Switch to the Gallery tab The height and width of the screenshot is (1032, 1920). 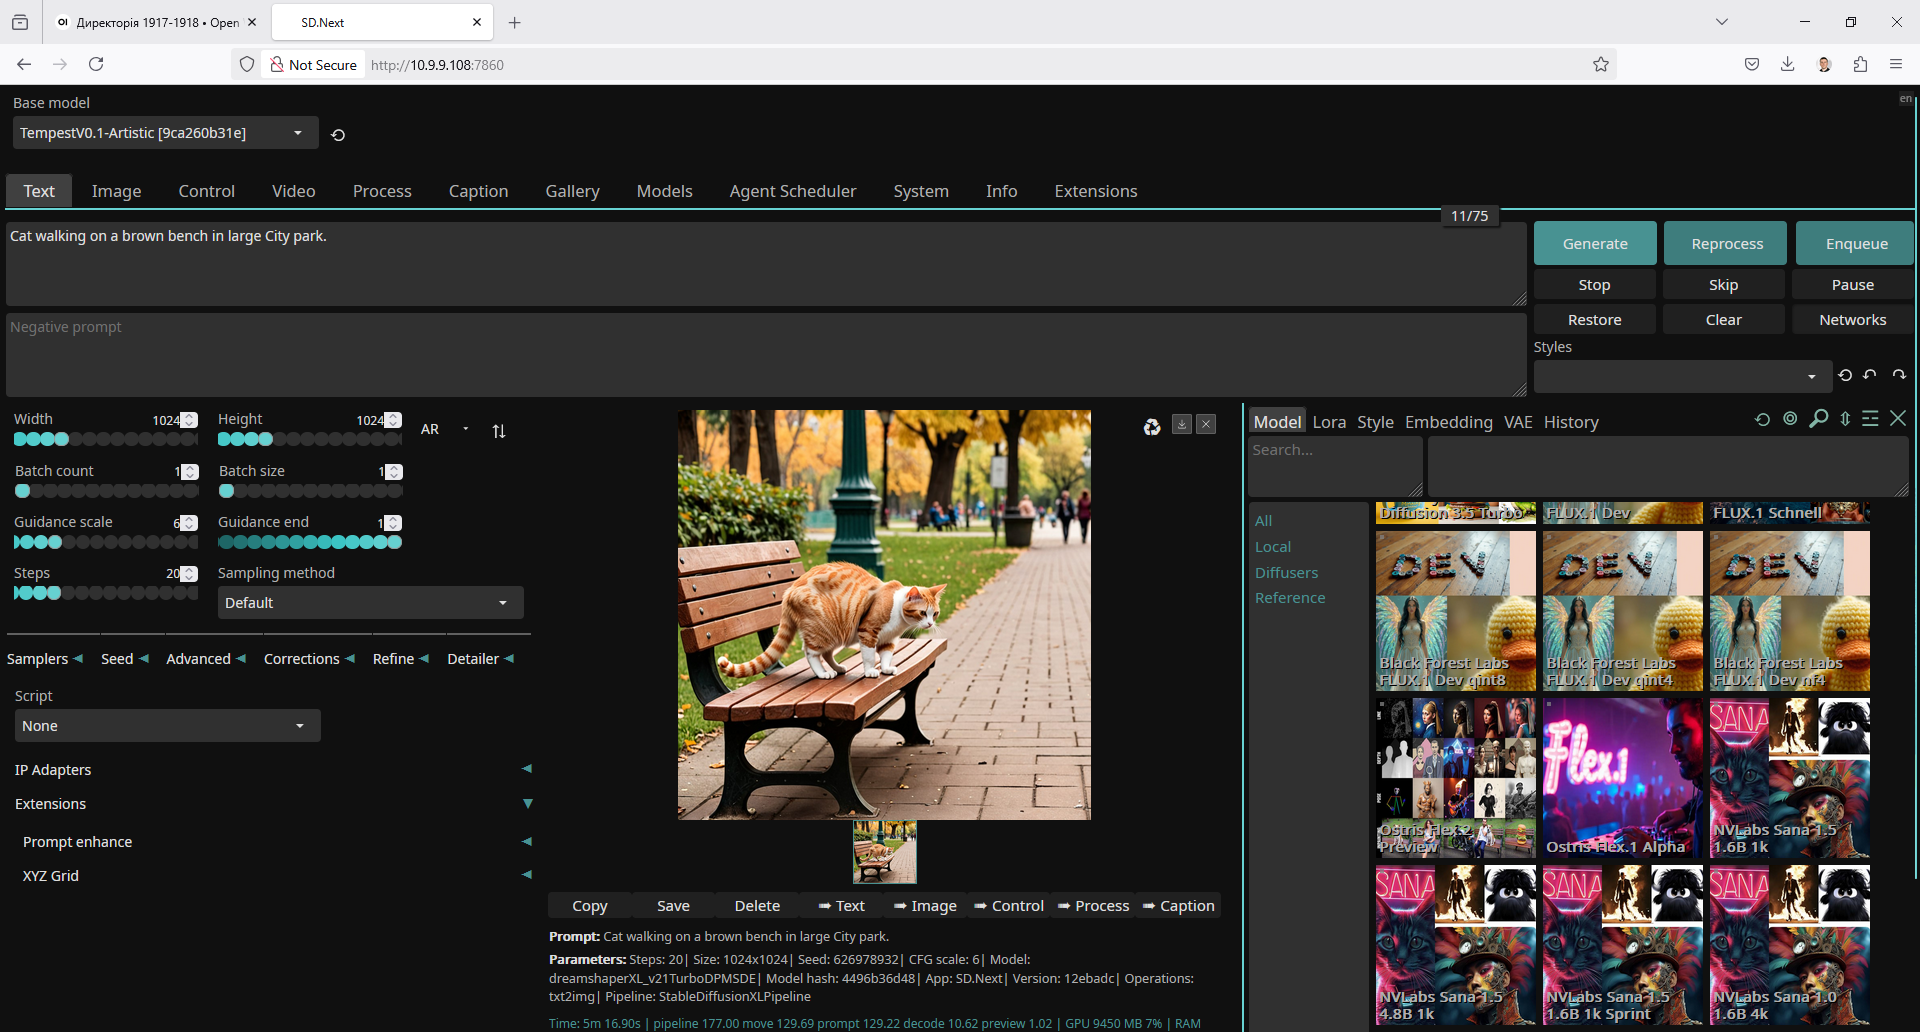[572, 191]
